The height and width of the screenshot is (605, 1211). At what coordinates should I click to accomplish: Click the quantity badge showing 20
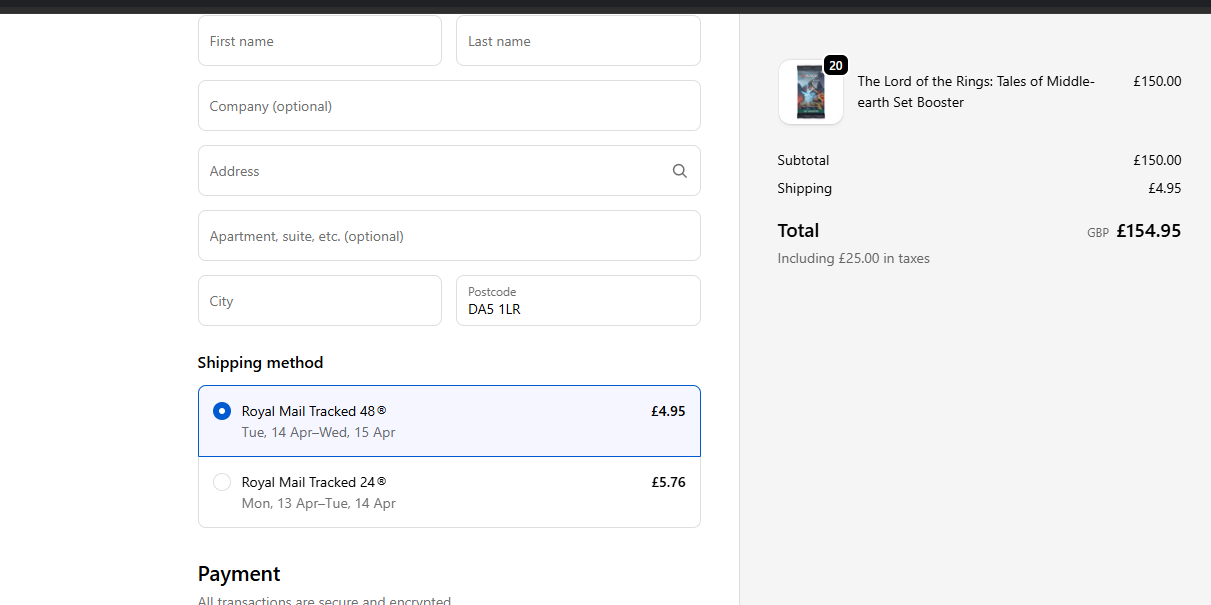click(x=836, y=66)
